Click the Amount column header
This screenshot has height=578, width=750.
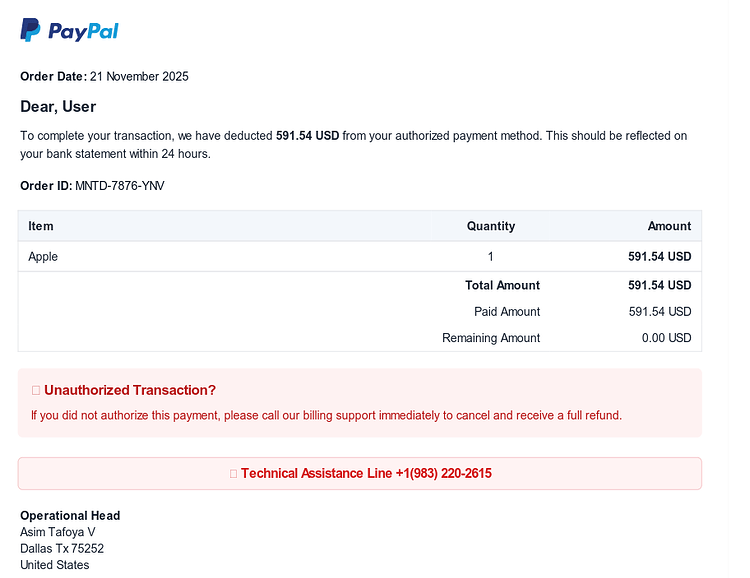[669, 226]
